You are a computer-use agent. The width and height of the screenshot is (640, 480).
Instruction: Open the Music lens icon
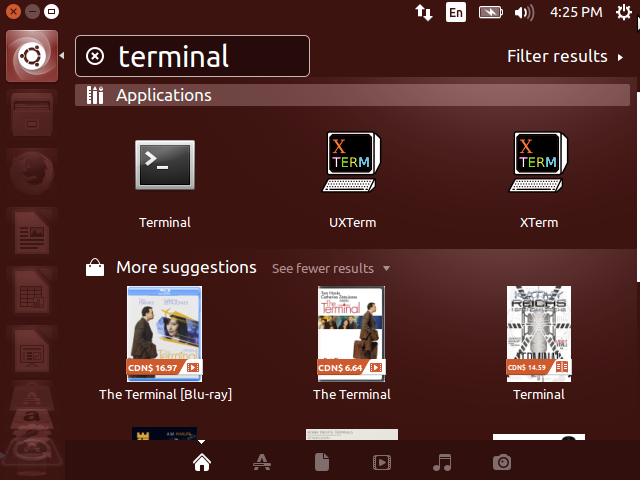click(x=442, y=462)
